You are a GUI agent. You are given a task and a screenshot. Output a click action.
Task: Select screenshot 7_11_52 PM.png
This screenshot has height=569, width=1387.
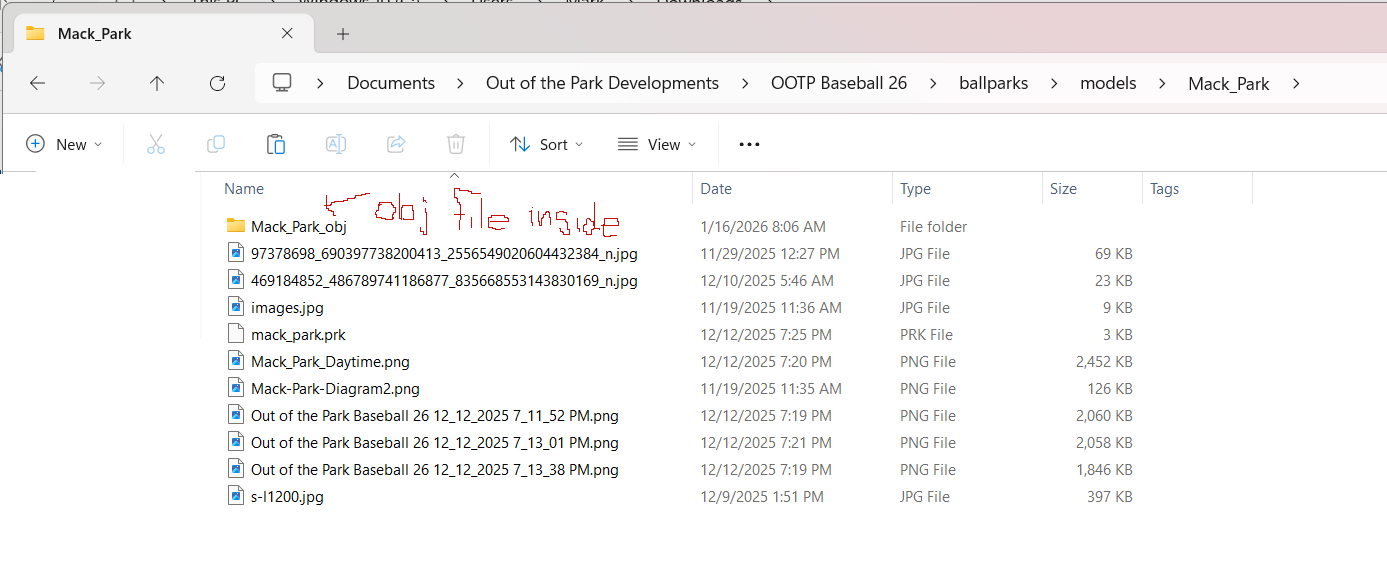[x=435, y=415]
